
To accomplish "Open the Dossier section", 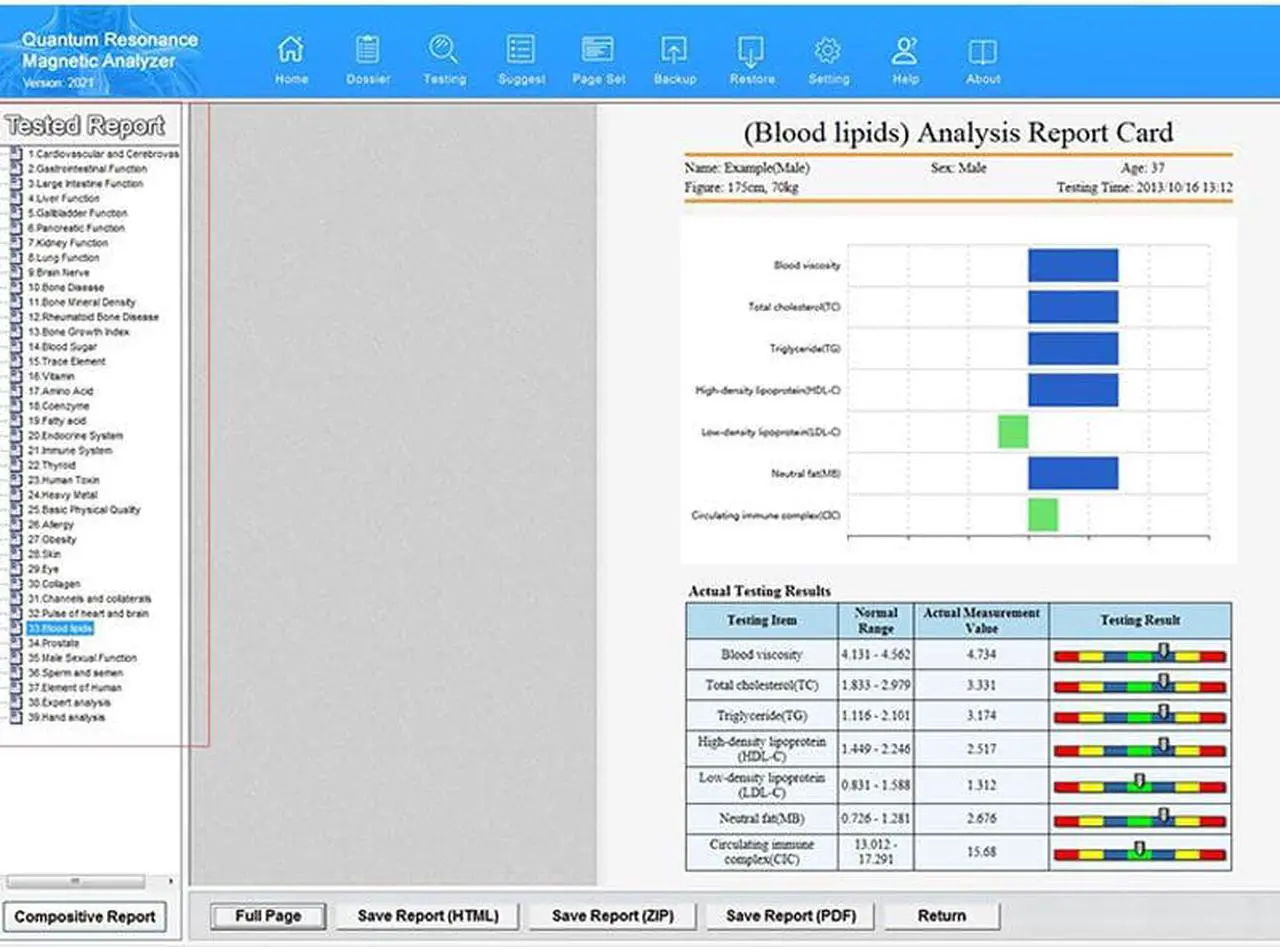I will coord(367,58).
